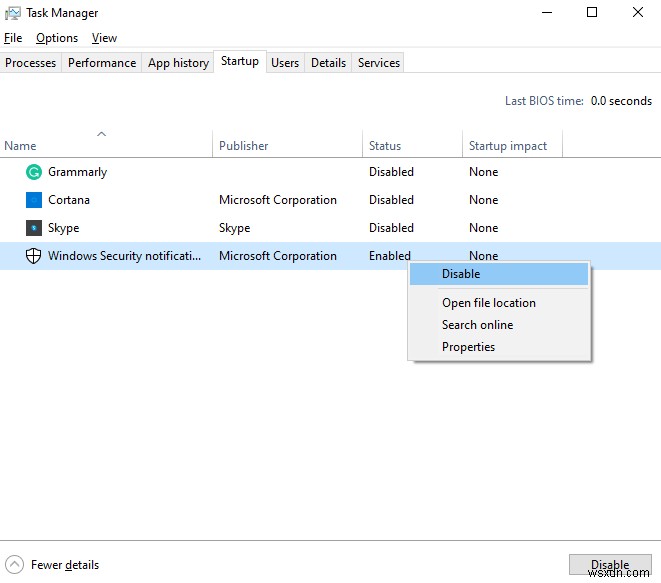
Task: Click the sort arrow above Name column
Action: click(x=102, y=134)
